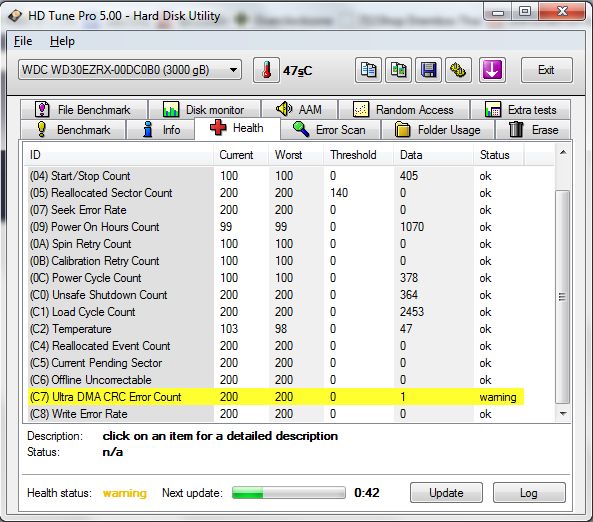Select the File Benchmark tab
Screen dimensions: 593x522
click(84, 110)
